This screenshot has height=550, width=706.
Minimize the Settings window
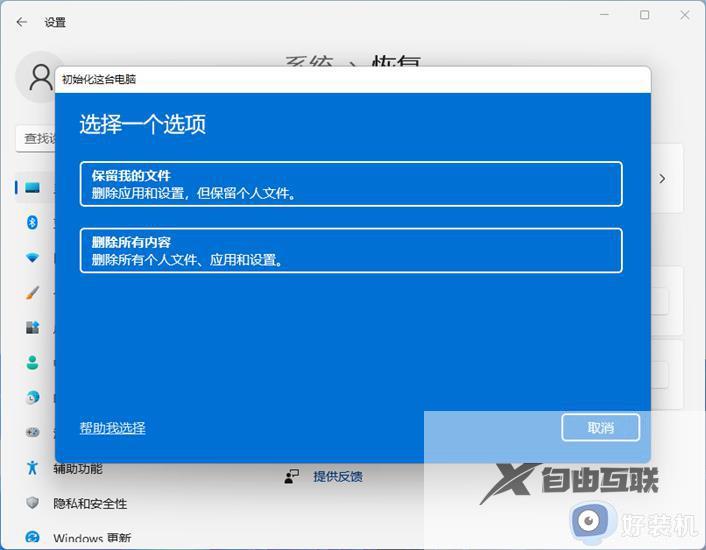tap(604, 15)
